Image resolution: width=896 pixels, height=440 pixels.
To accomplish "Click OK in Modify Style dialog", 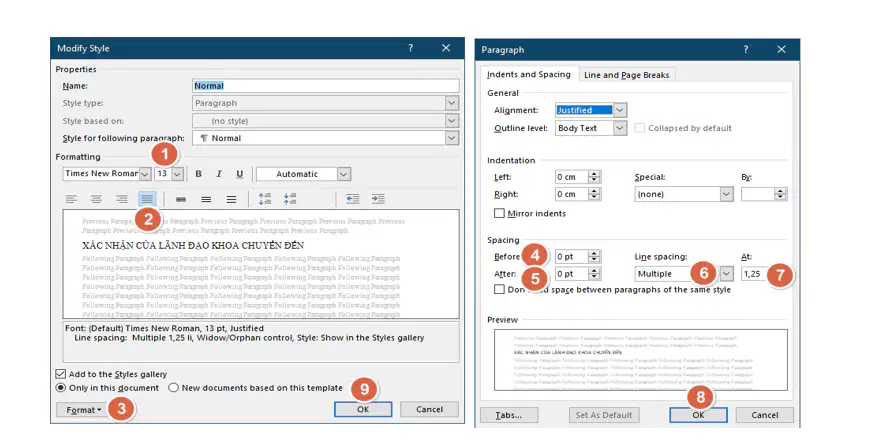I will 363,409.
